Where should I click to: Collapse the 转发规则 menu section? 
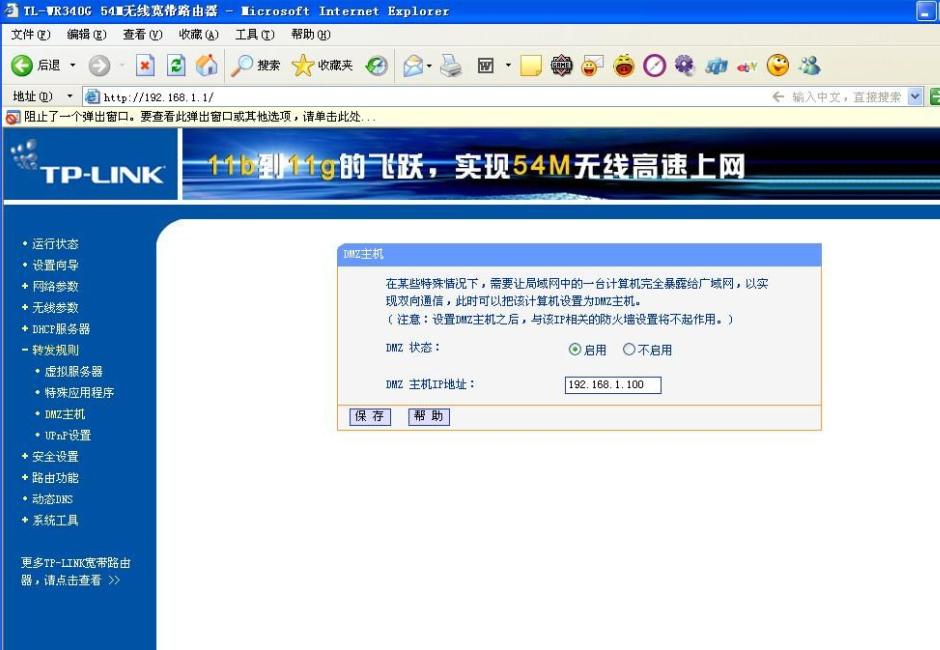(x=55, y=350)
